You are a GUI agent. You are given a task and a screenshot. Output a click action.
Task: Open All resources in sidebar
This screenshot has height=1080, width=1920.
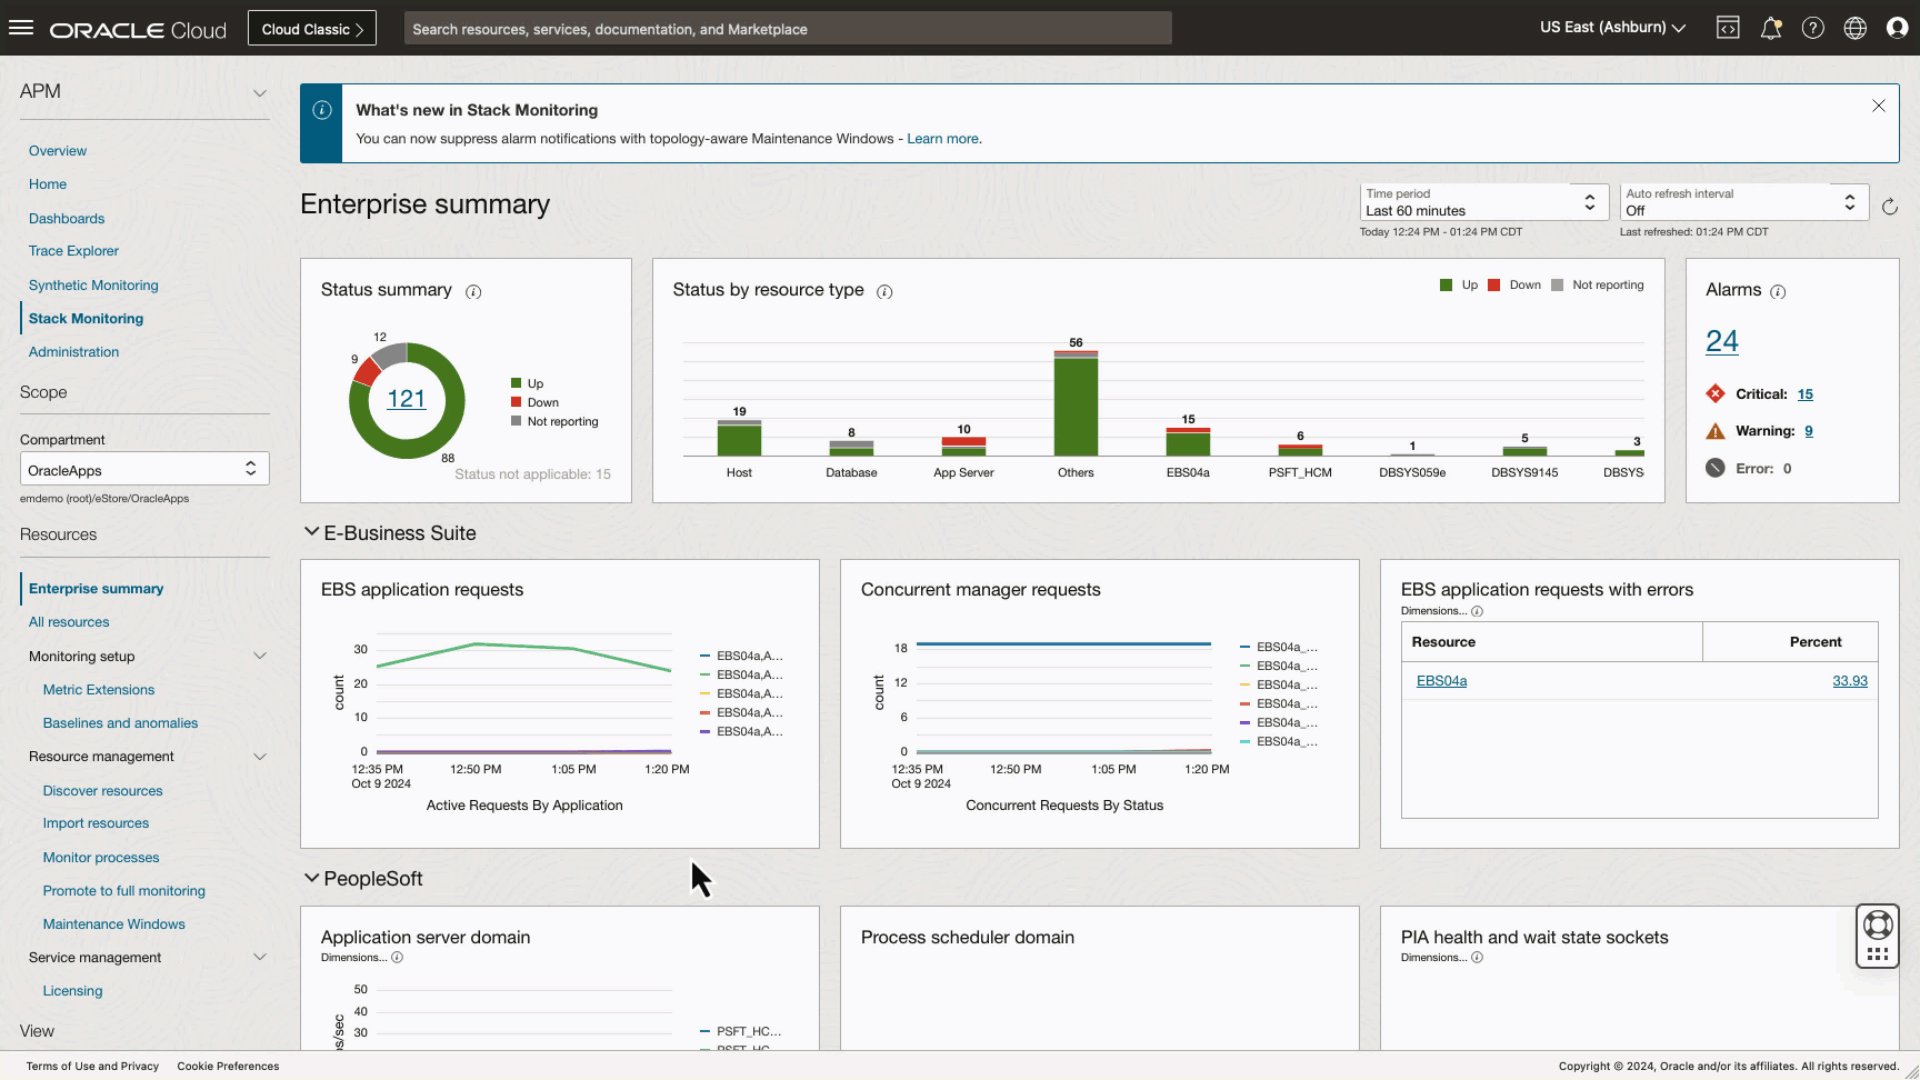(69, 622)
